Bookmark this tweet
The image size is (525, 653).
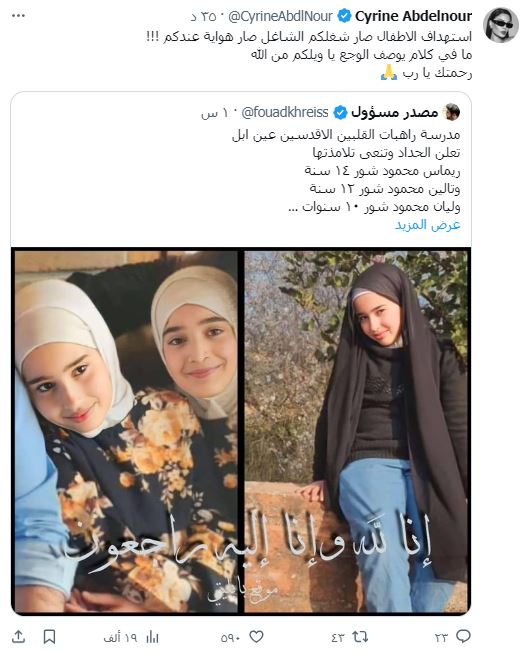(x=50, y=637)
